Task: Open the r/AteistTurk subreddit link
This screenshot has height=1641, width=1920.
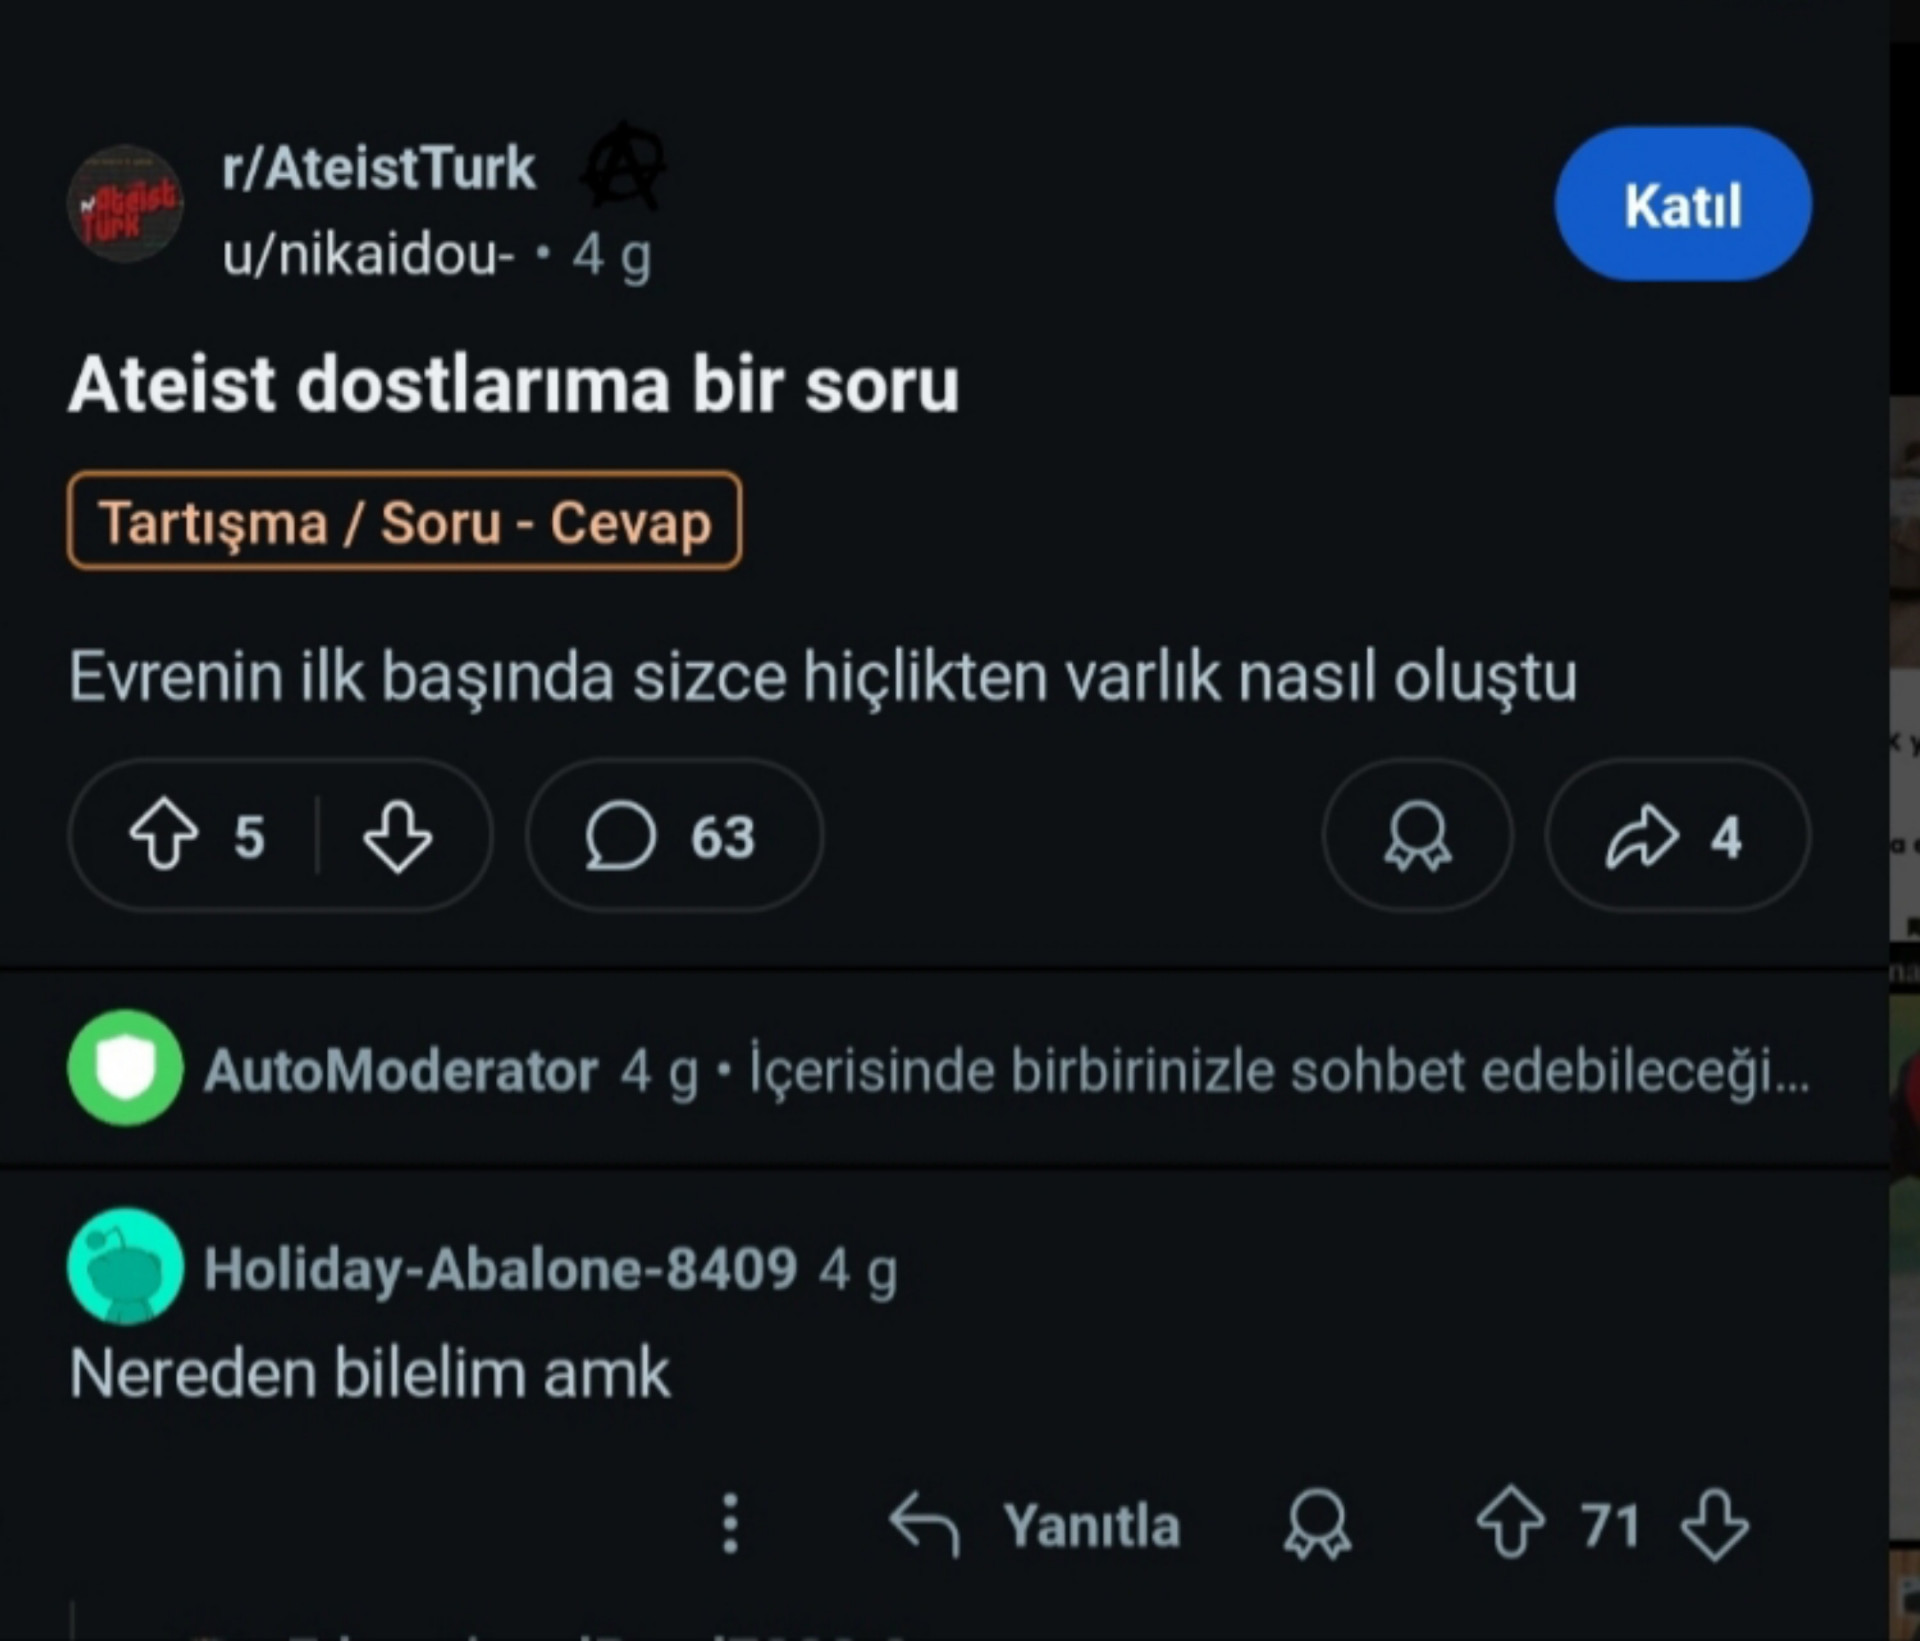Action: (378, 167)
